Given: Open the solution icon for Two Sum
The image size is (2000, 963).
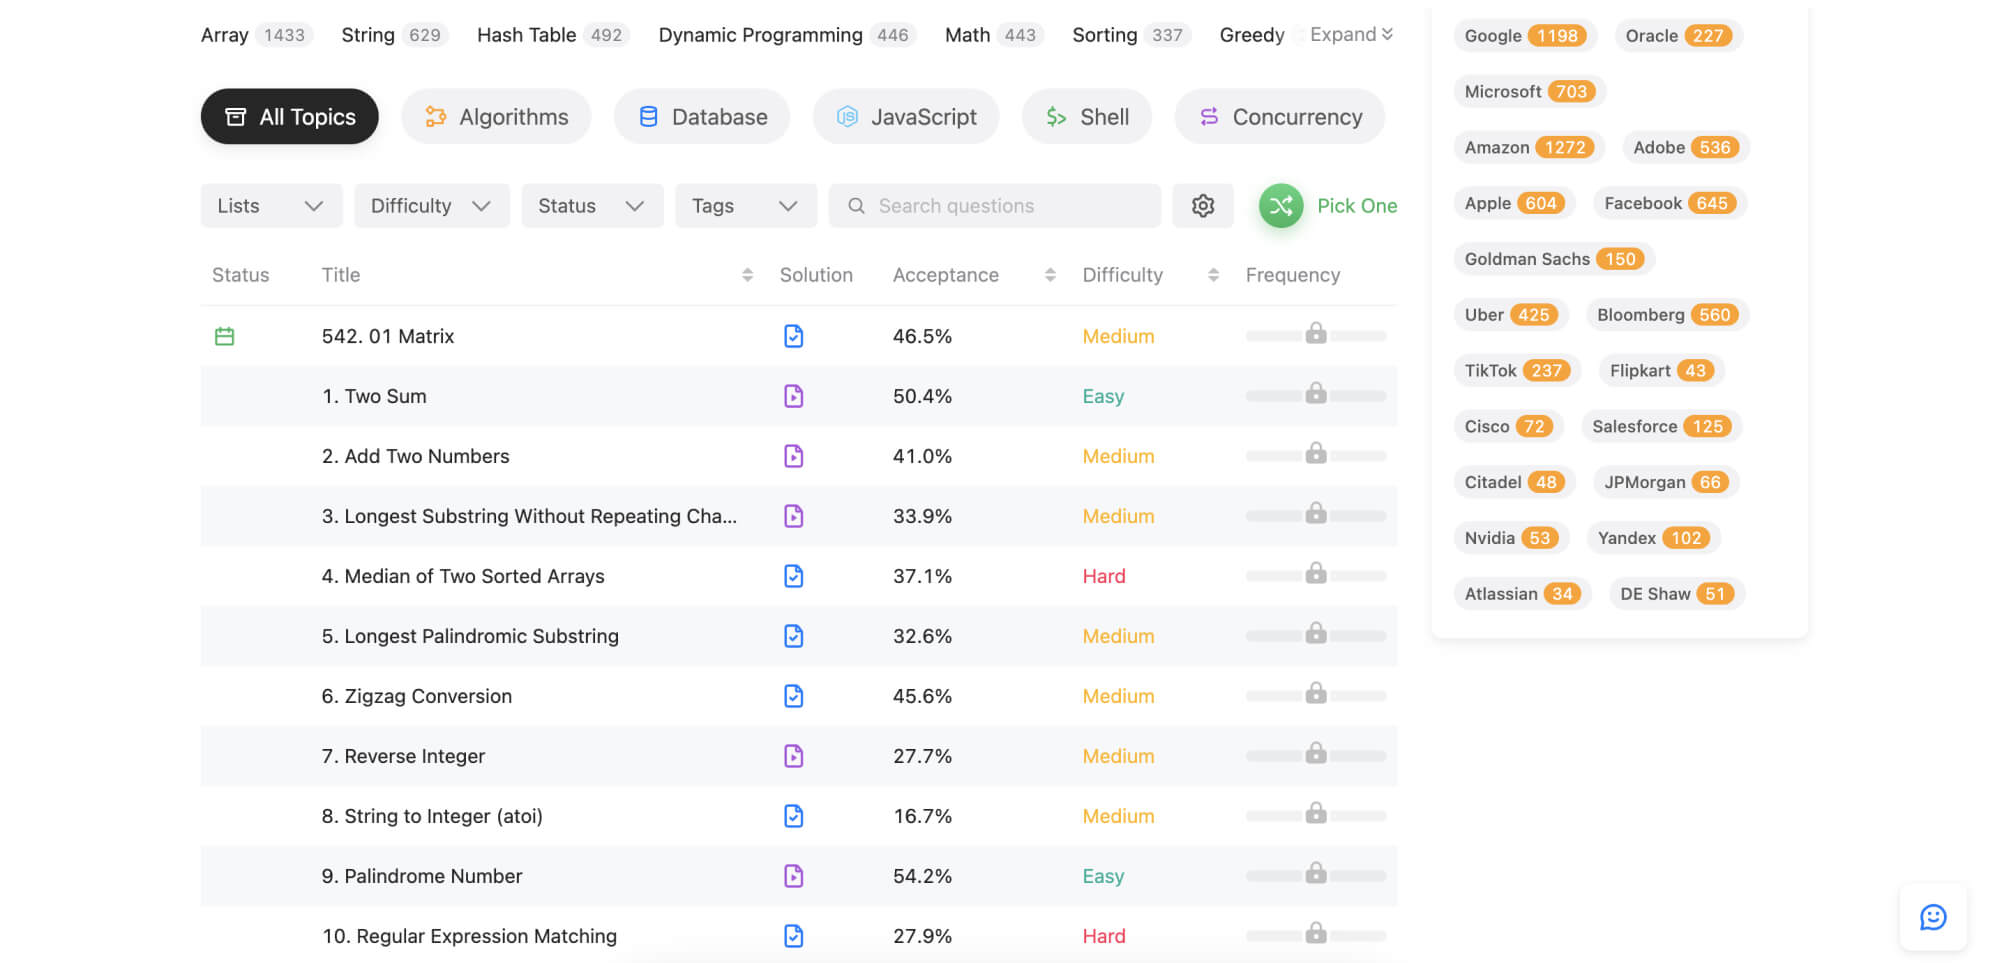Looking at the screenshot, I should (x=793, y=396).
